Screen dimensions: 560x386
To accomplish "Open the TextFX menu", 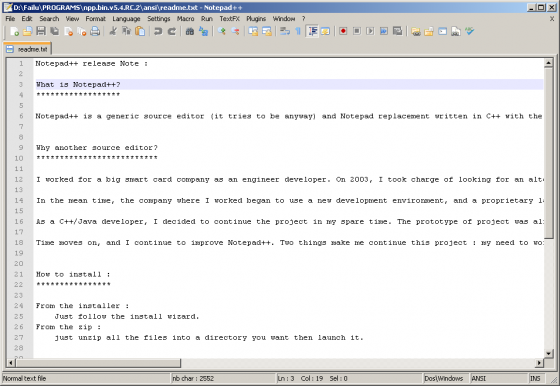I will click(x=229, y=19).
